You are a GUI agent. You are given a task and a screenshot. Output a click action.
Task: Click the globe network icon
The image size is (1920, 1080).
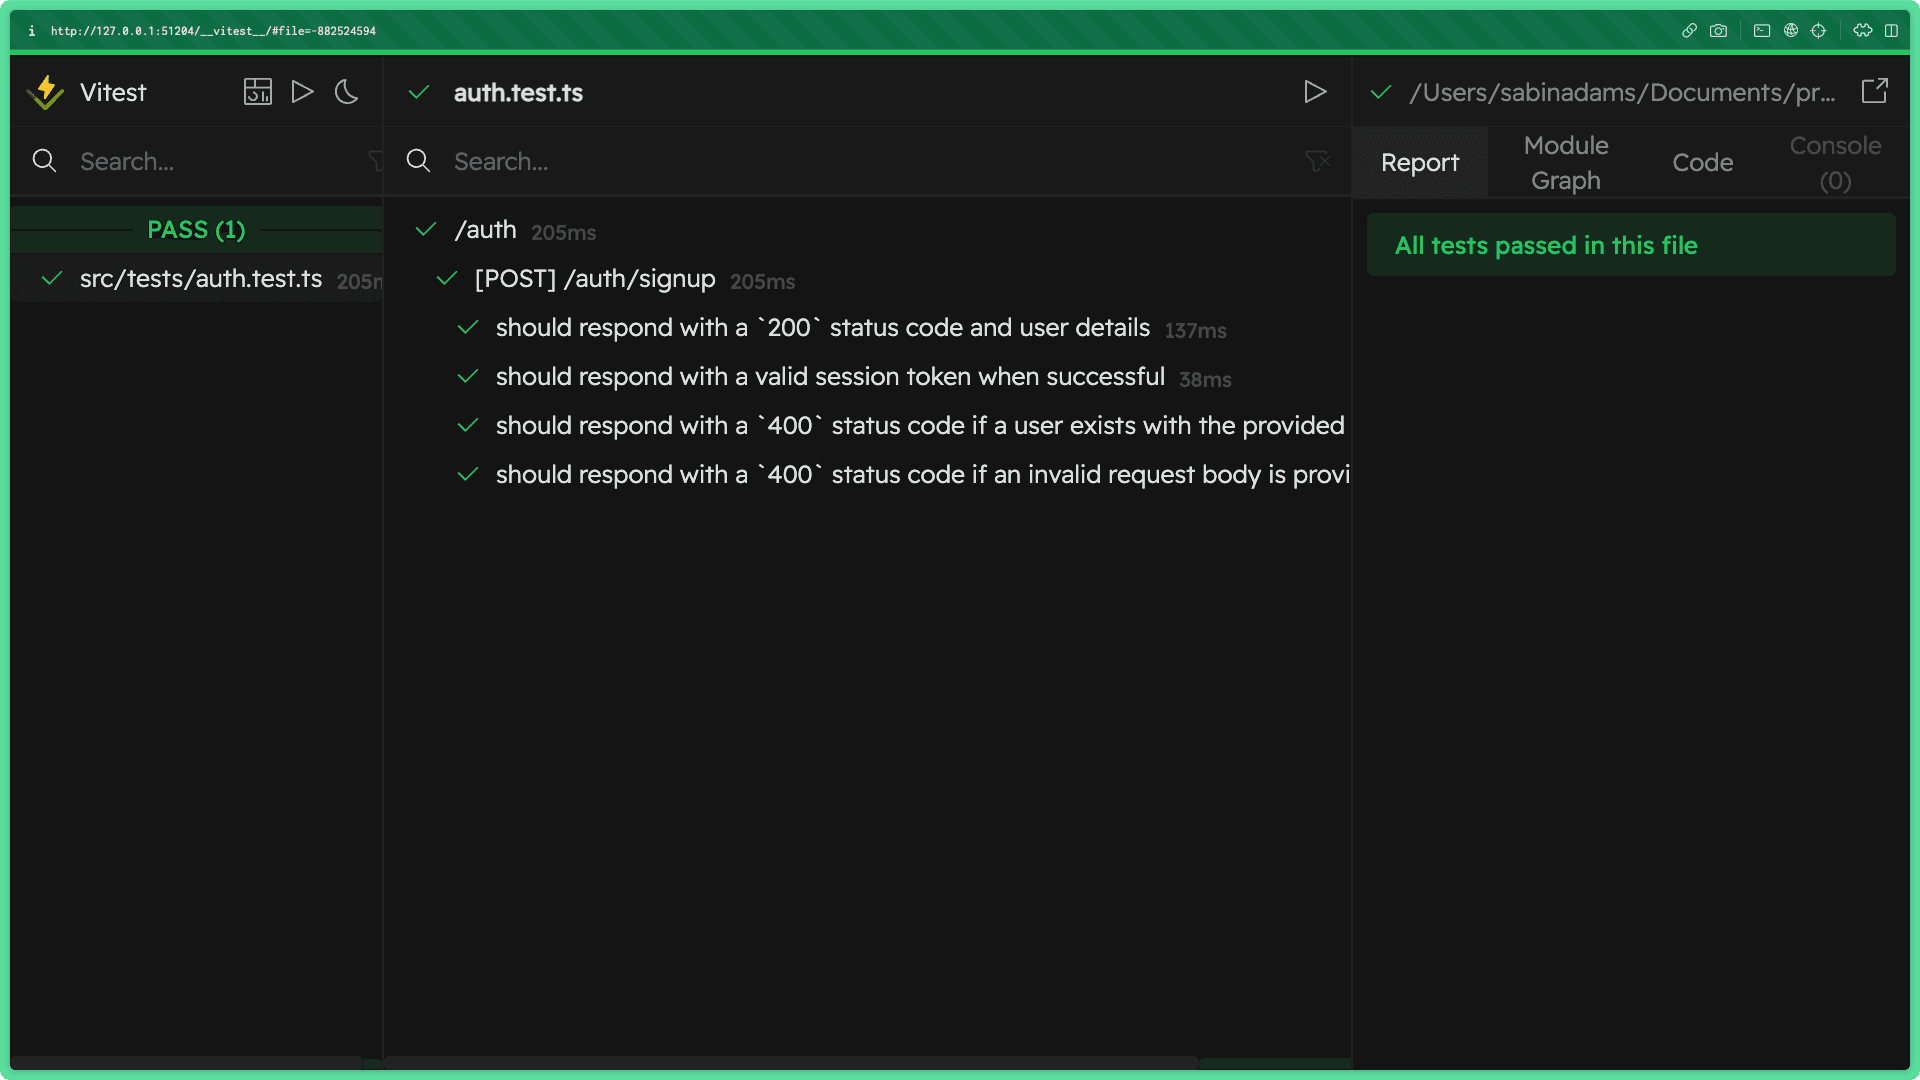pyautogui.click(x=1789, y=30)
